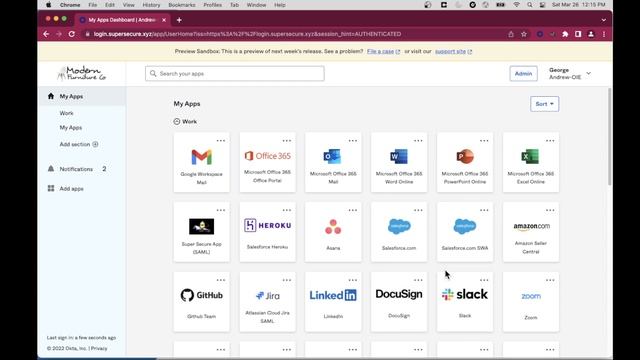Image resolution: width=640 pixels, height=360 pixels.
Task: Open a new browser tab
Action: [179, 20]
